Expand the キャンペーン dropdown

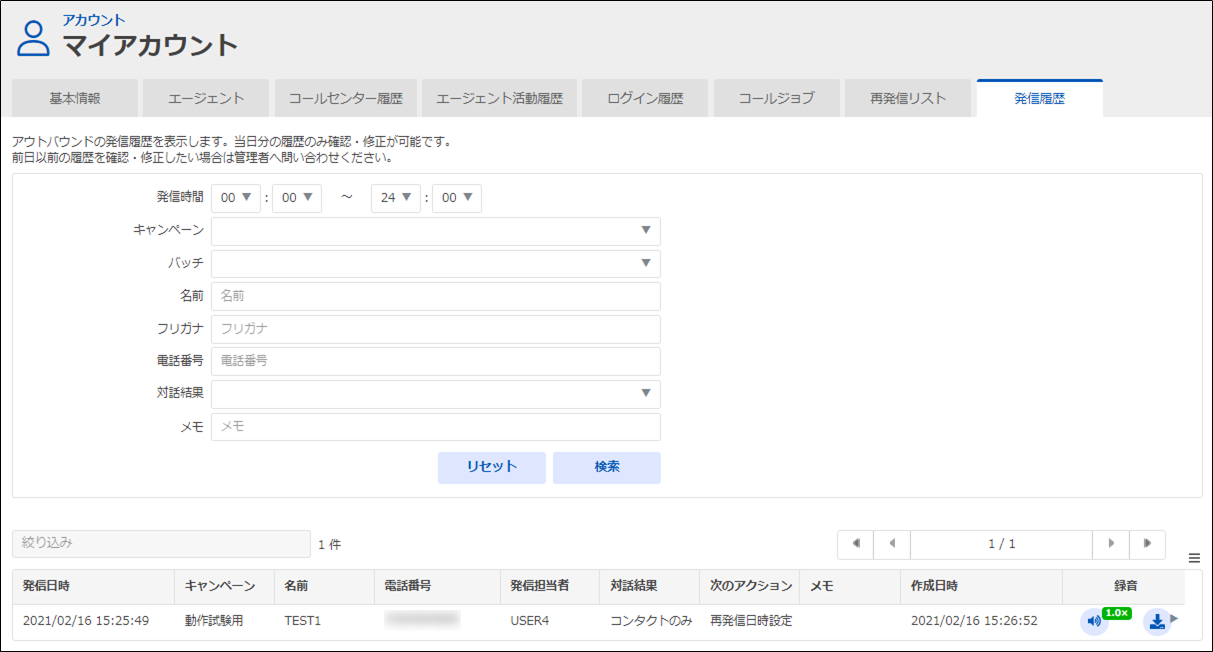pyautogui.click(x=436, y=231)
